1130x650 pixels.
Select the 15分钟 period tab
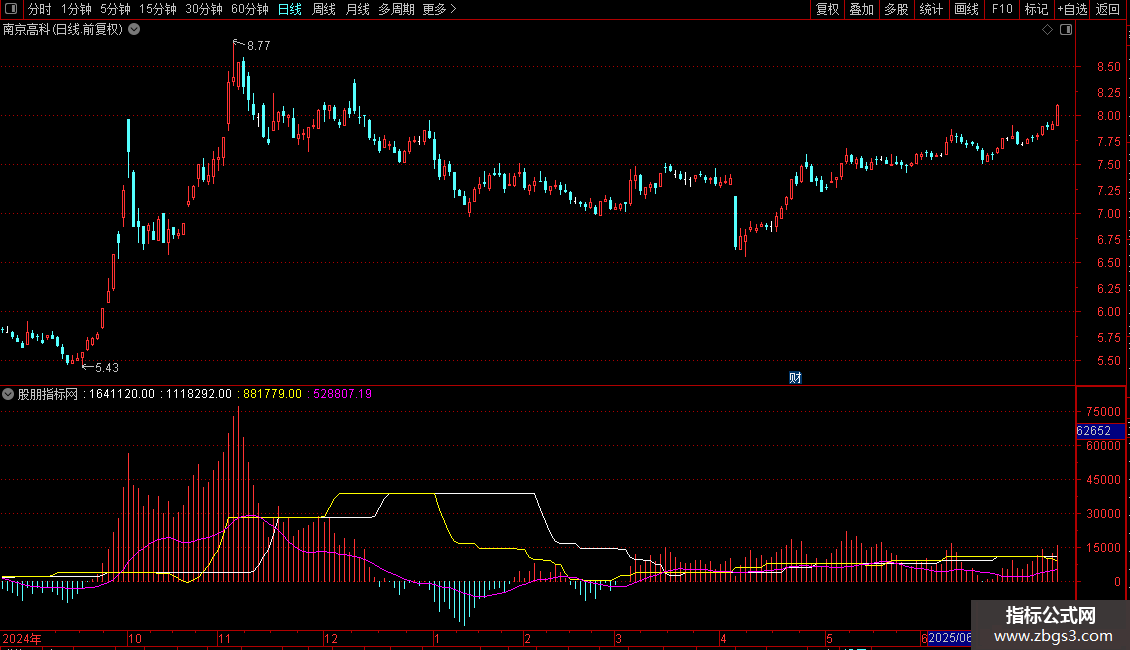pos(158,9)
